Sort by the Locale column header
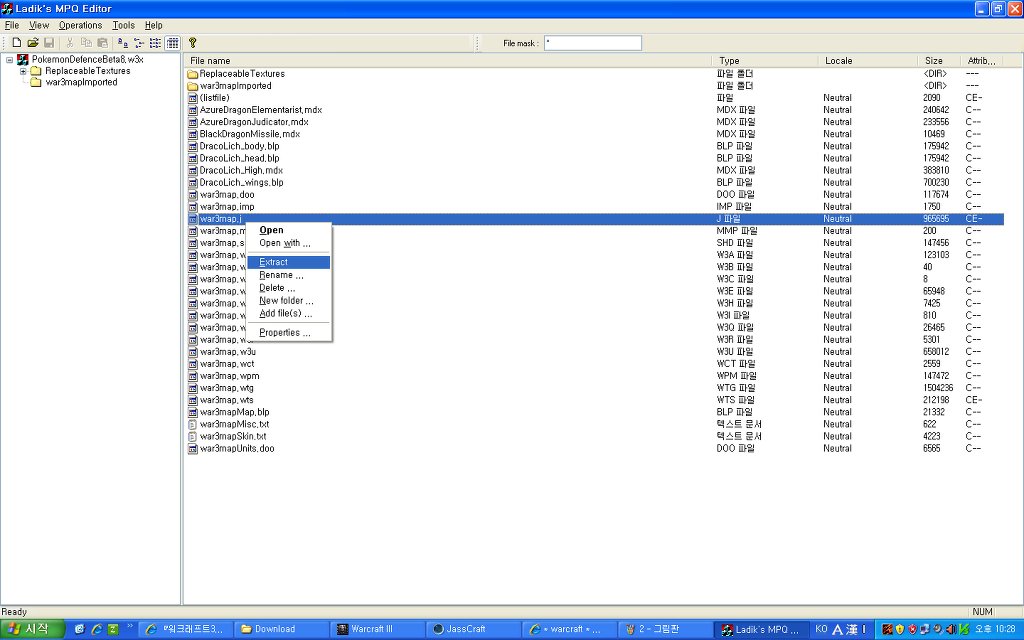Screen dimensions: 1024x640 tap(867, 61)
